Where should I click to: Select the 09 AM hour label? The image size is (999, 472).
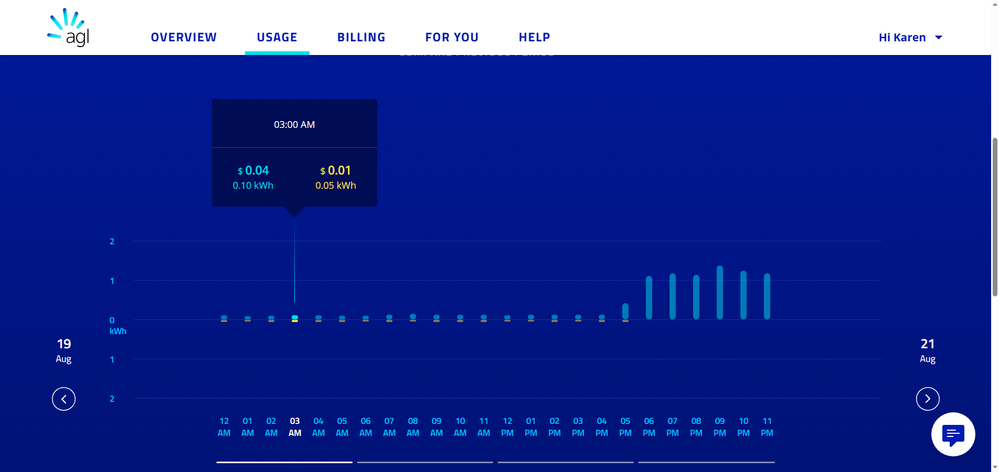click(436, 427)
